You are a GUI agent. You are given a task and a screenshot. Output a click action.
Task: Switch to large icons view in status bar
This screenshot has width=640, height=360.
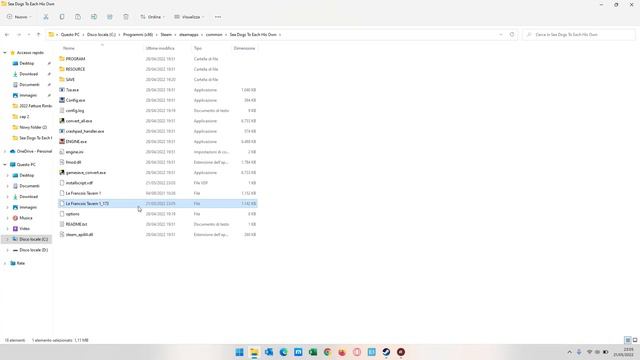(x=635, y=340)
